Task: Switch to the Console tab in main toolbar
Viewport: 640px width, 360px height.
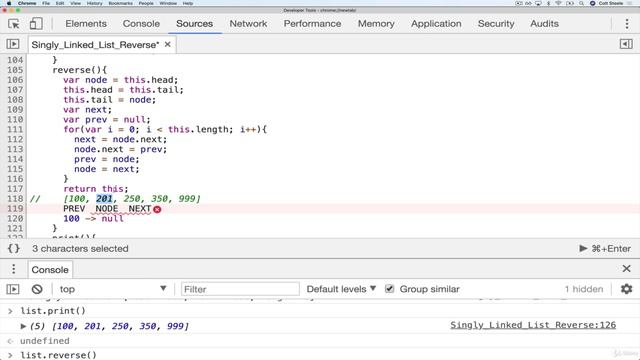Action: point(141,24)
